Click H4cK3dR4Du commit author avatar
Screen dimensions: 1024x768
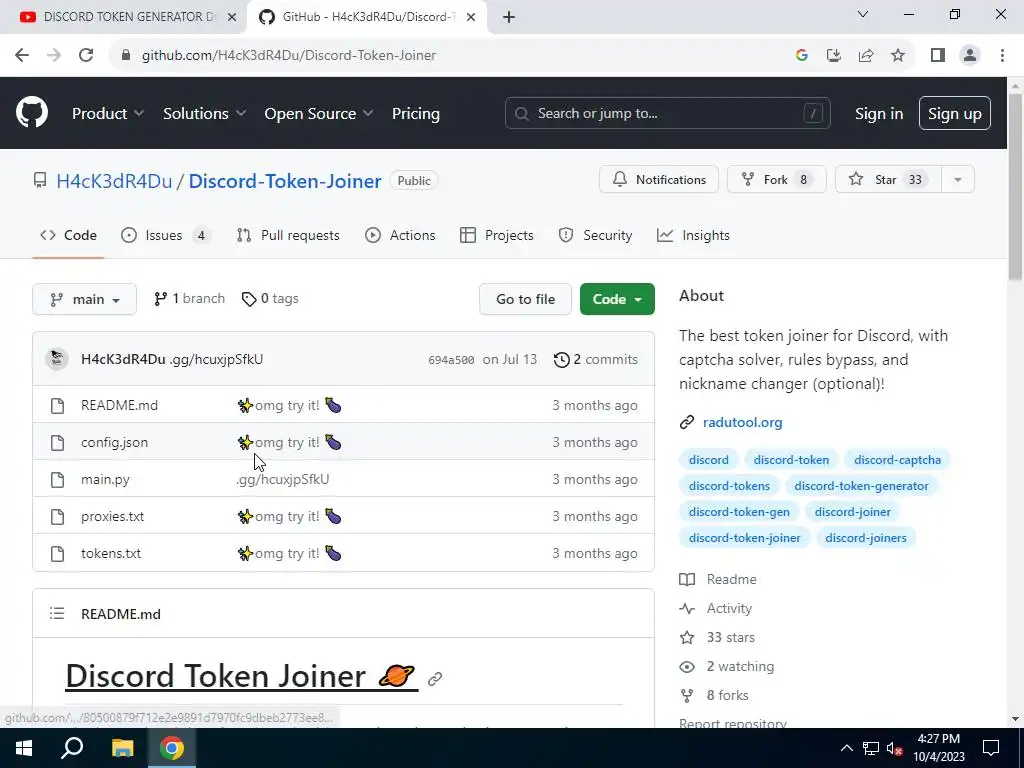[x=57, y=359]
